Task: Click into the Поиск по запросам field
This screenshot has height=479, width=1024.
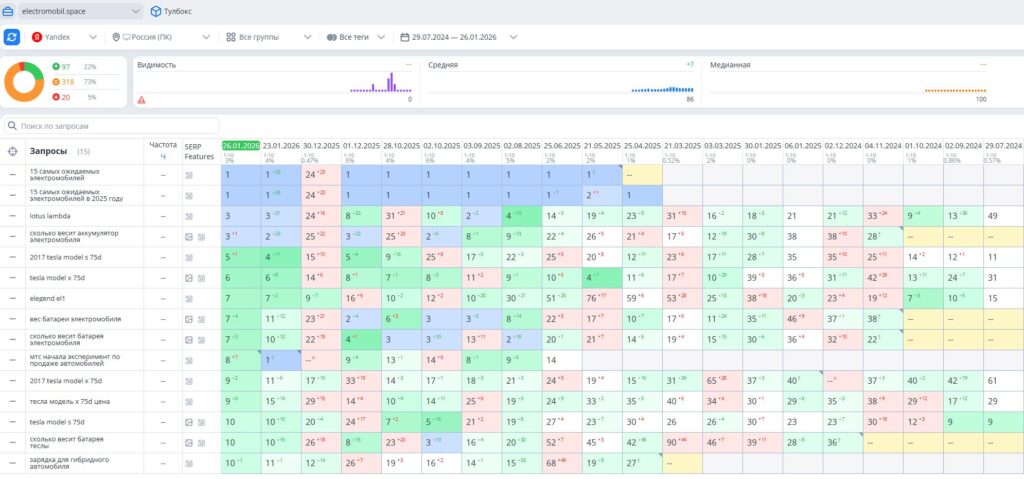Action: pos(111,126)
